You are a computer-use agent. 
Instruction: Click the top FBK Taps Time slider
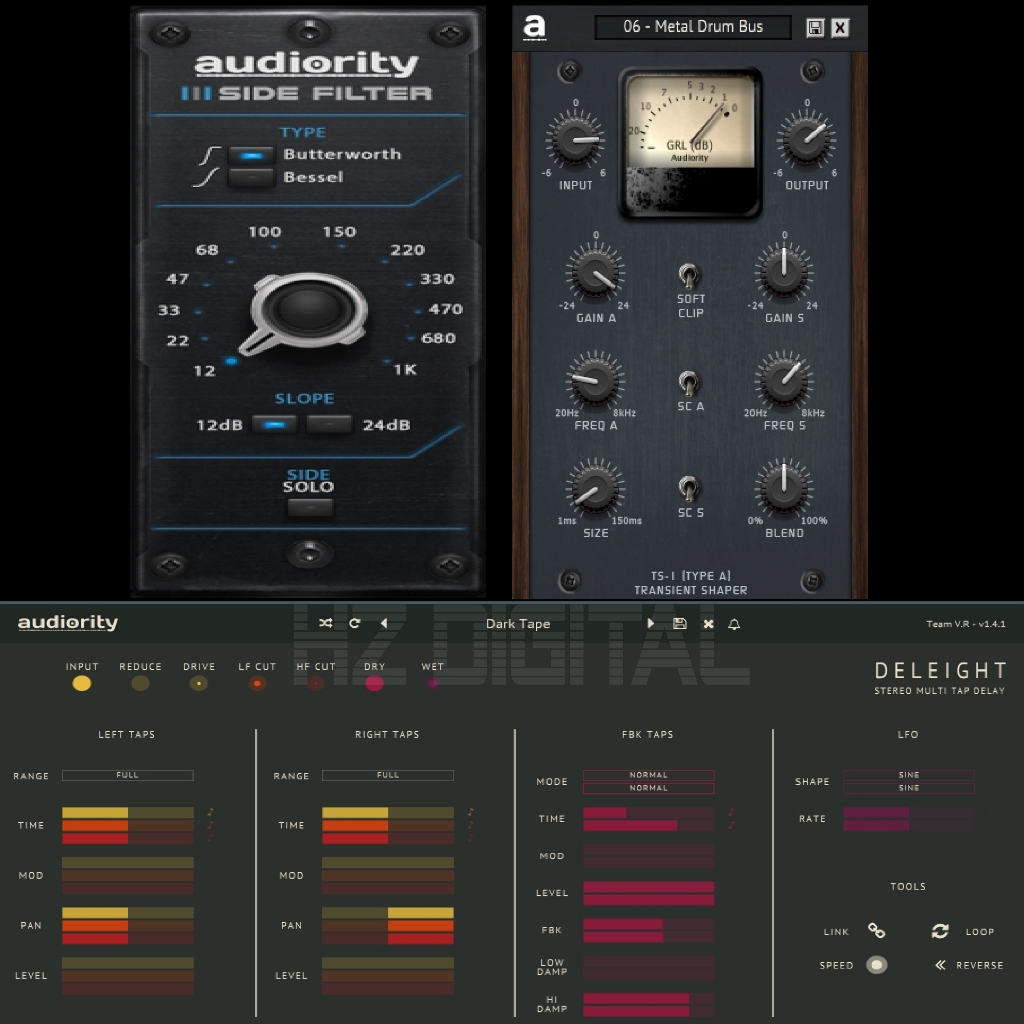point(648,813)
